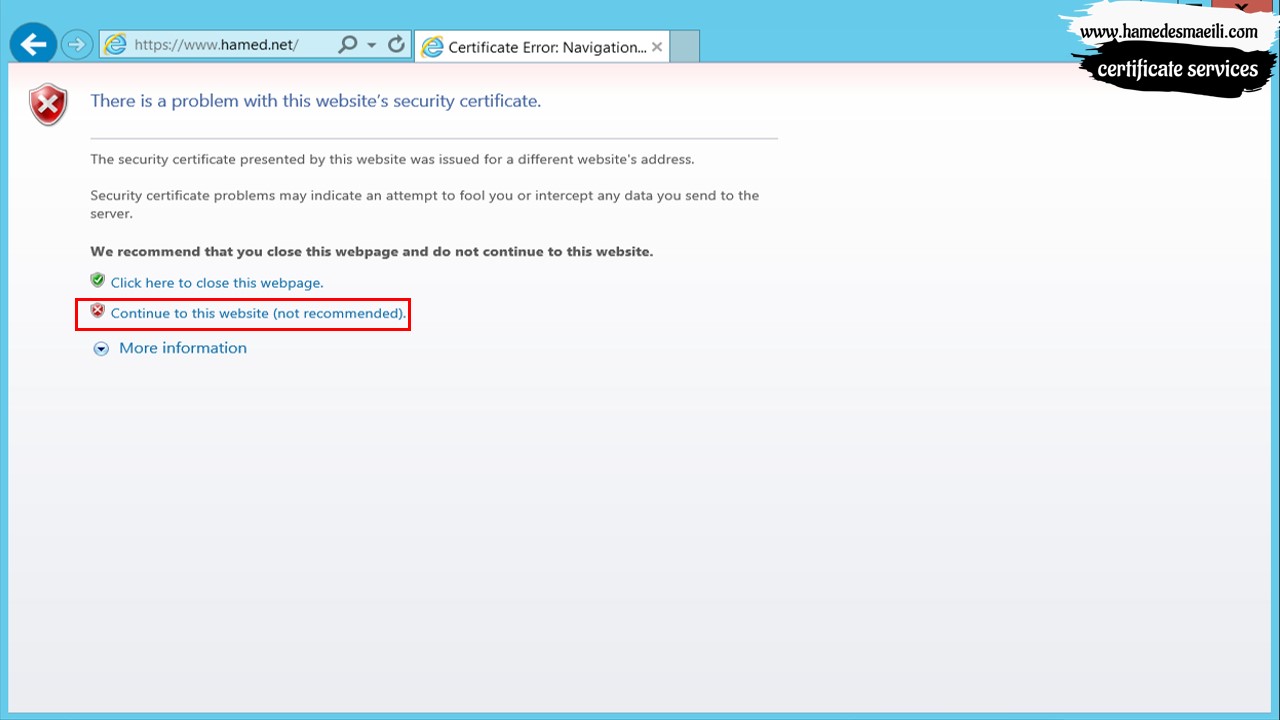Click the security certificate problem heading
The width and height of the screenshot is (1280, 720).
(315, 101)
